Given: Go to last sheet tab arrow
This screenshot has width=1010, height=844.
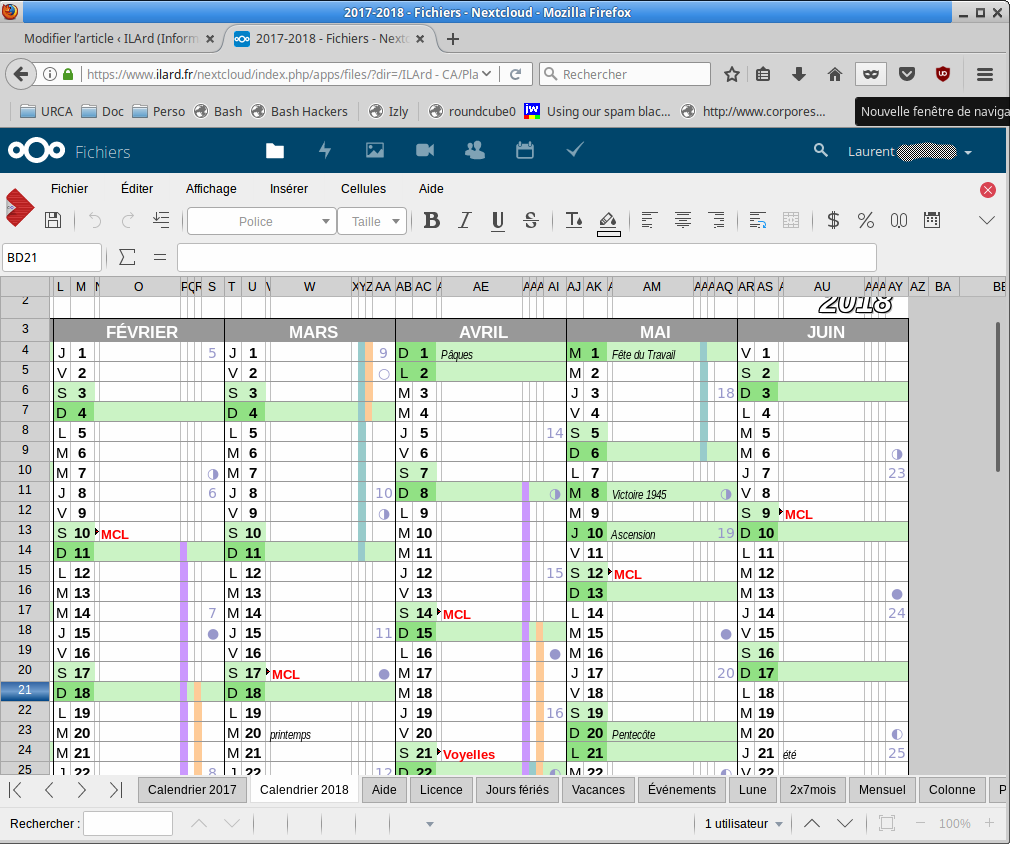Looking at the screenshot, I should tap(115, 790).
